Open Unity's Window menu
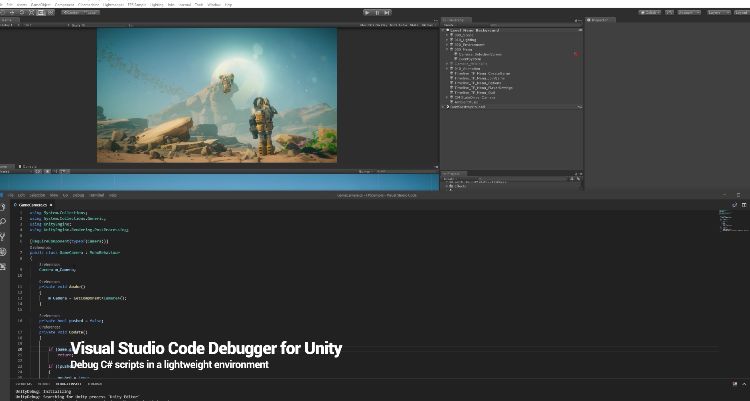 tap(214, 4)
